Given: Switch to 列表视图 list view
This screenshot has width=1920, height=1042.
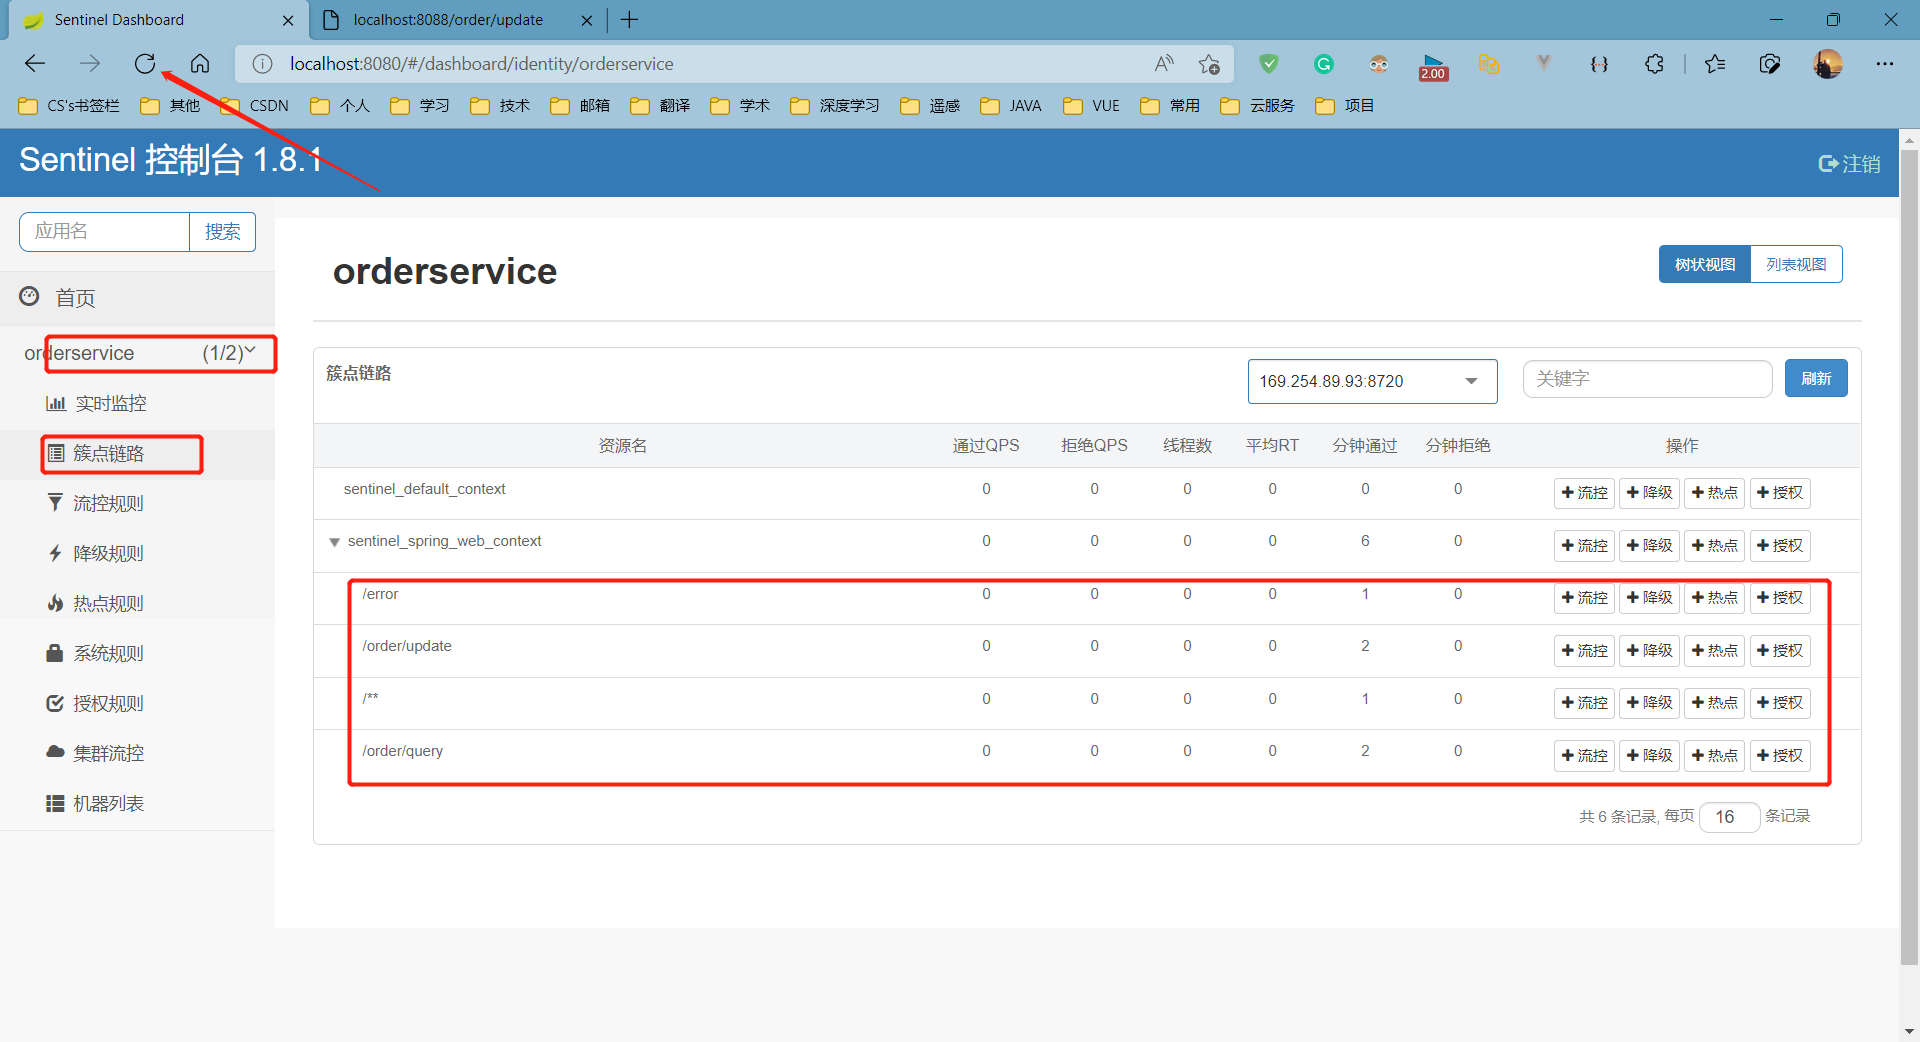Looking at the screenshot, I should tap(1796, 265).
